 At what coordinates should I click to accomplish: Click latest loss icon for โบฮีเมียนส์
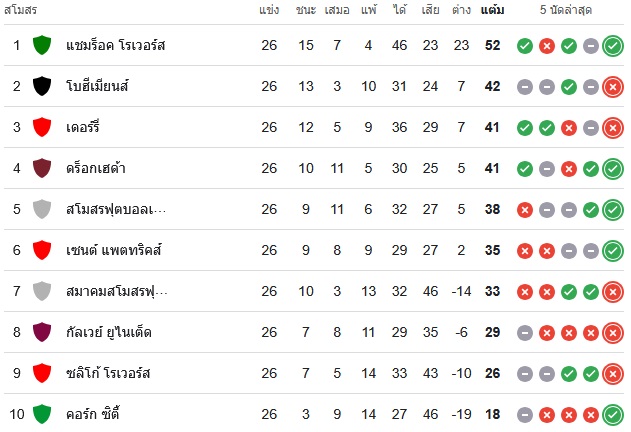[x=613, y=87]
